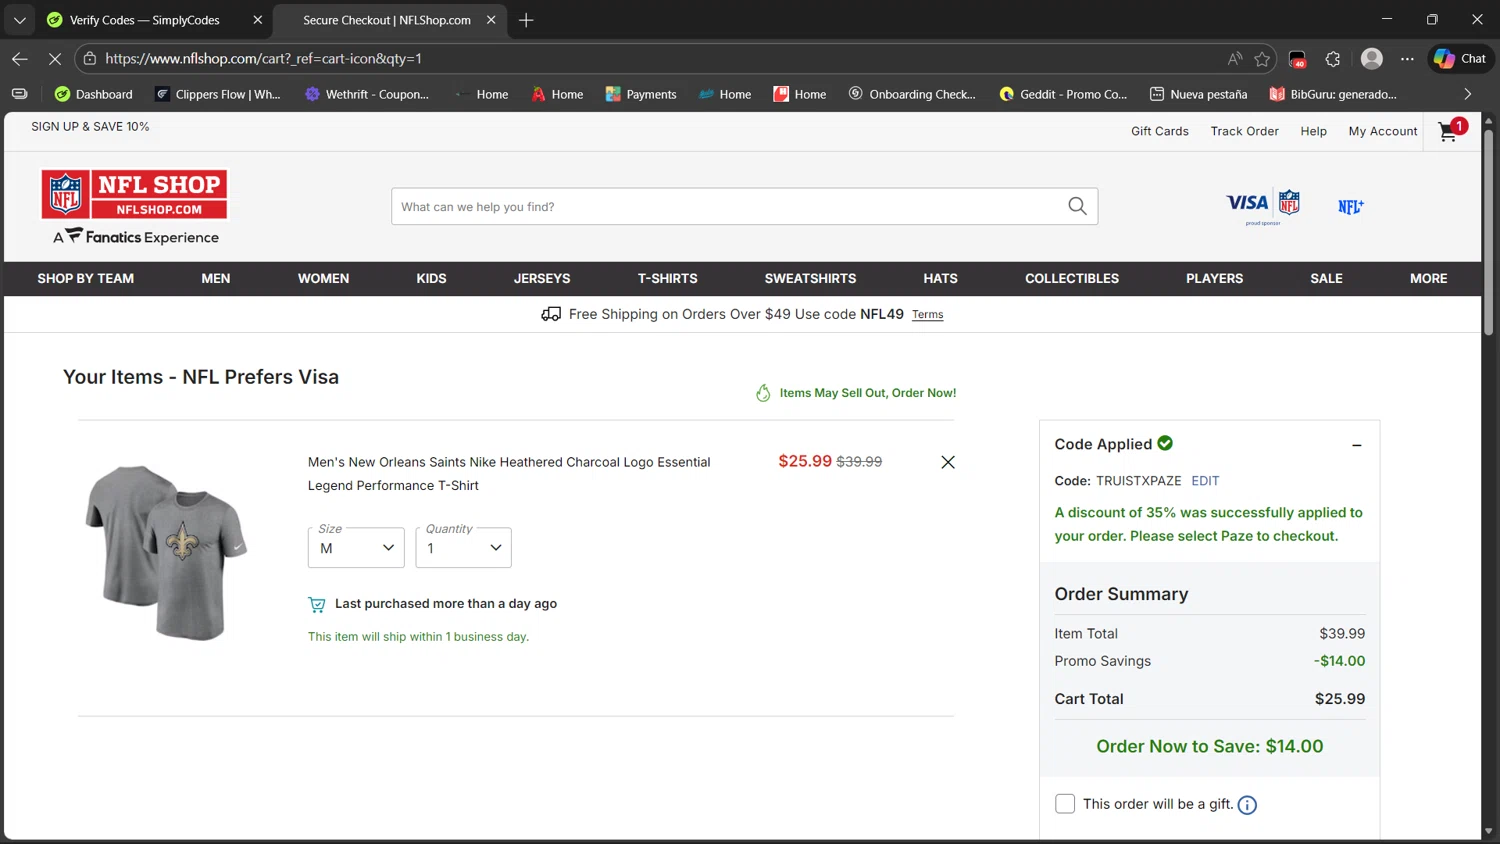Open Copilot Chat button
This screenshot has height=844, width=1500.
(1461, 59)
